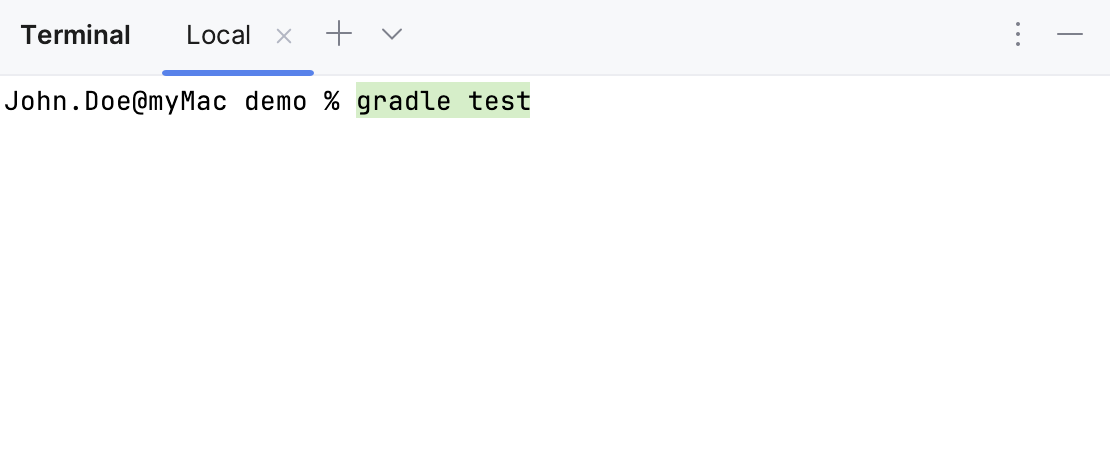Click the blue underline beneath Local tab
1112x450 pixels.
[x=238, y=72]
